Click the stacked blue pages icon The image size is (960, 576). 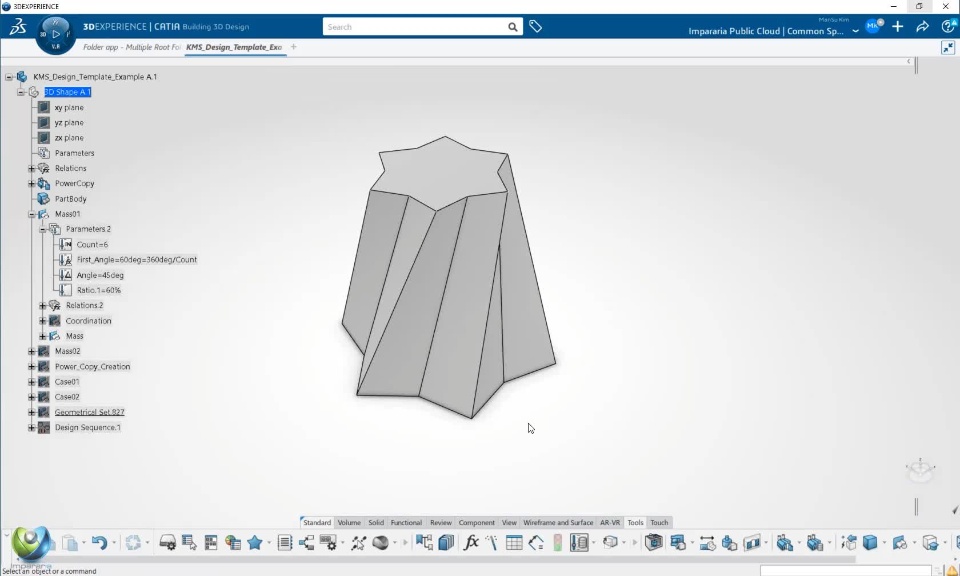click(x=446, y=542)
